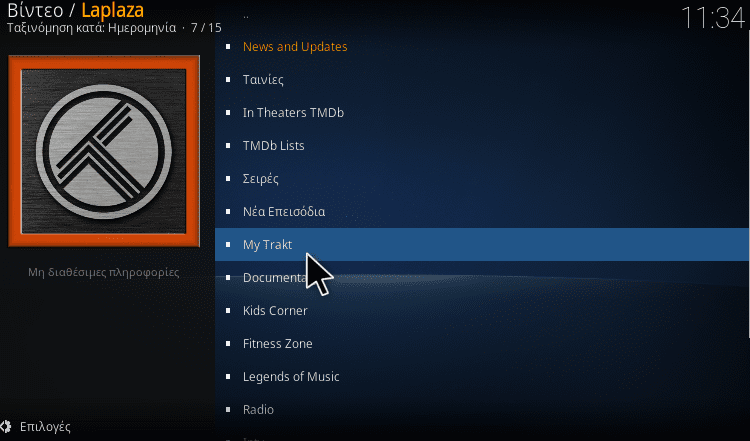Select In Theaters TMDb

tap(482, 112)
